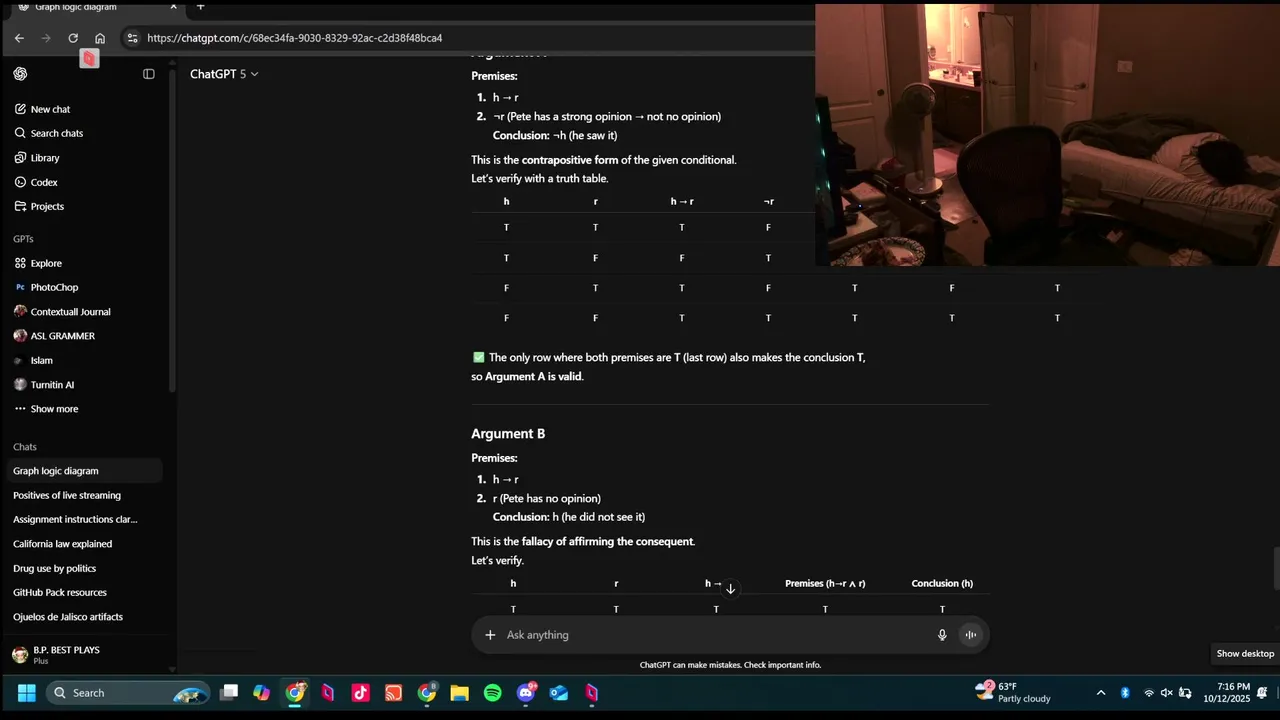Click the browser home icon

tap(100, 38)
